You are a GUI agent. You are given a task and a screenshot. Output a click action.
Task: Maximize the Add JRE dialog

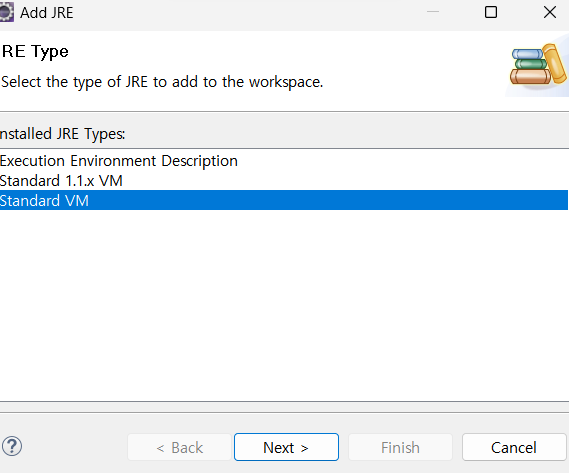point(491,12)
